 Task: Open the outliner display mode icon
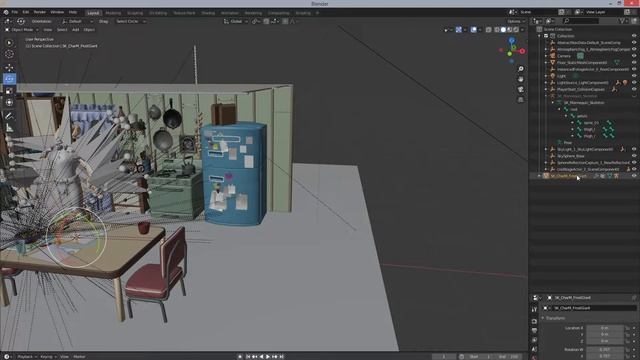click(x=550, y=20)
